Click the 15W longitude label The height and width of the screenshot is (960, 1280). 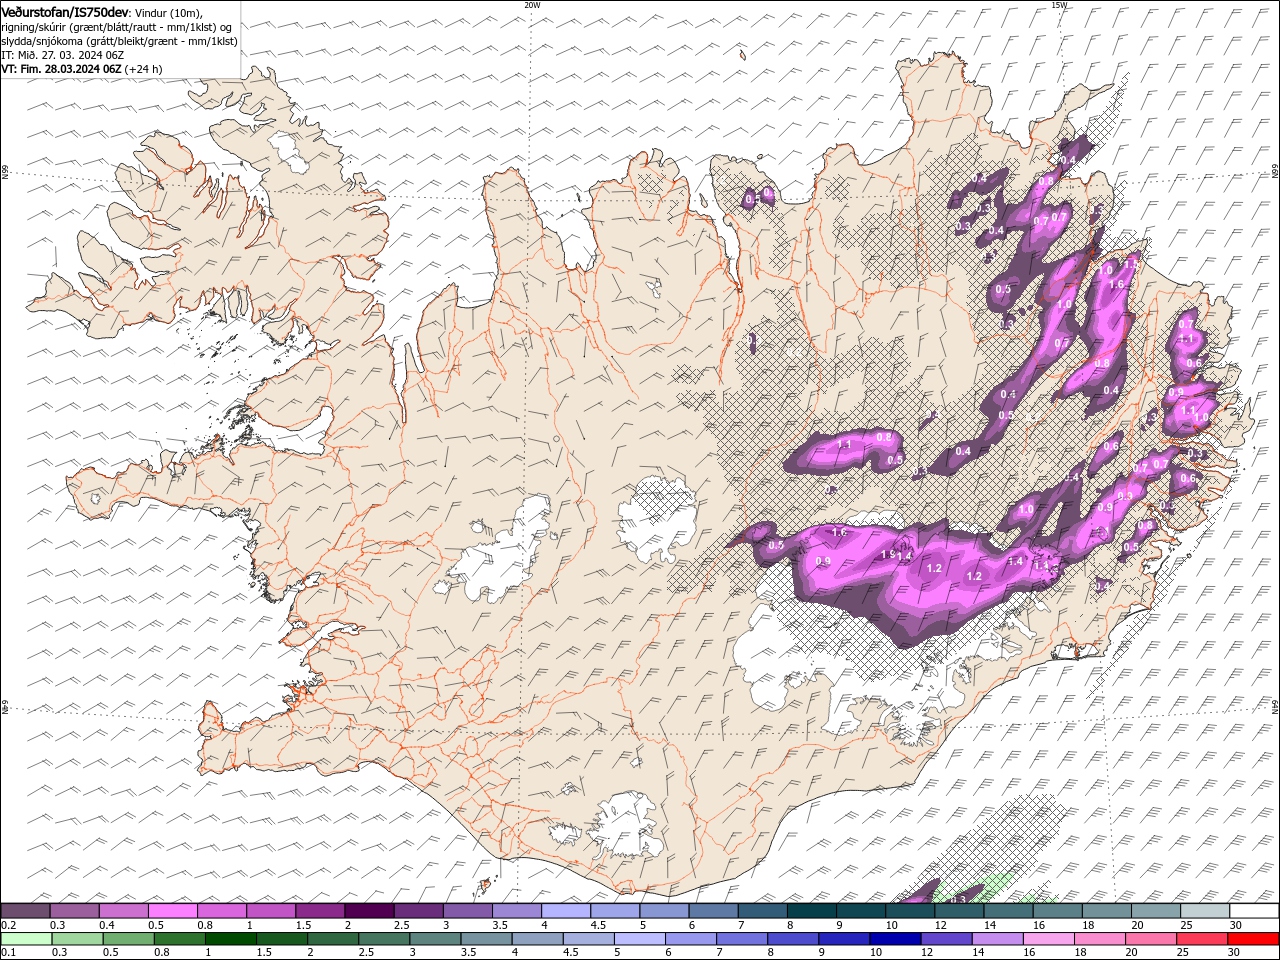pos(1059,5)
